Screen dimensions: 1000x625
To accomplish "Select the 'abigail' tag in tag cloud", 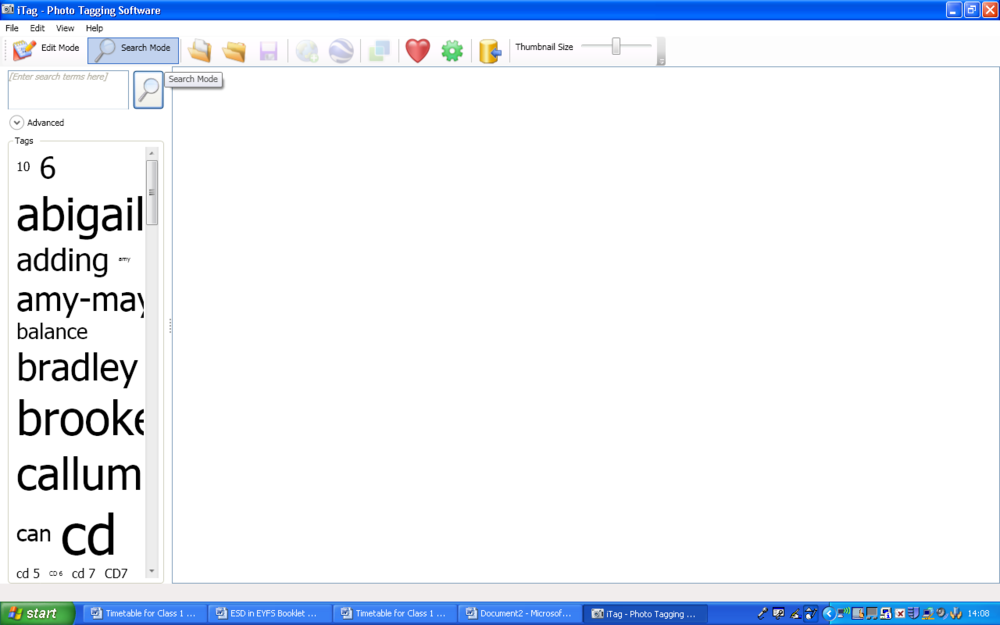I will point(80,215).
